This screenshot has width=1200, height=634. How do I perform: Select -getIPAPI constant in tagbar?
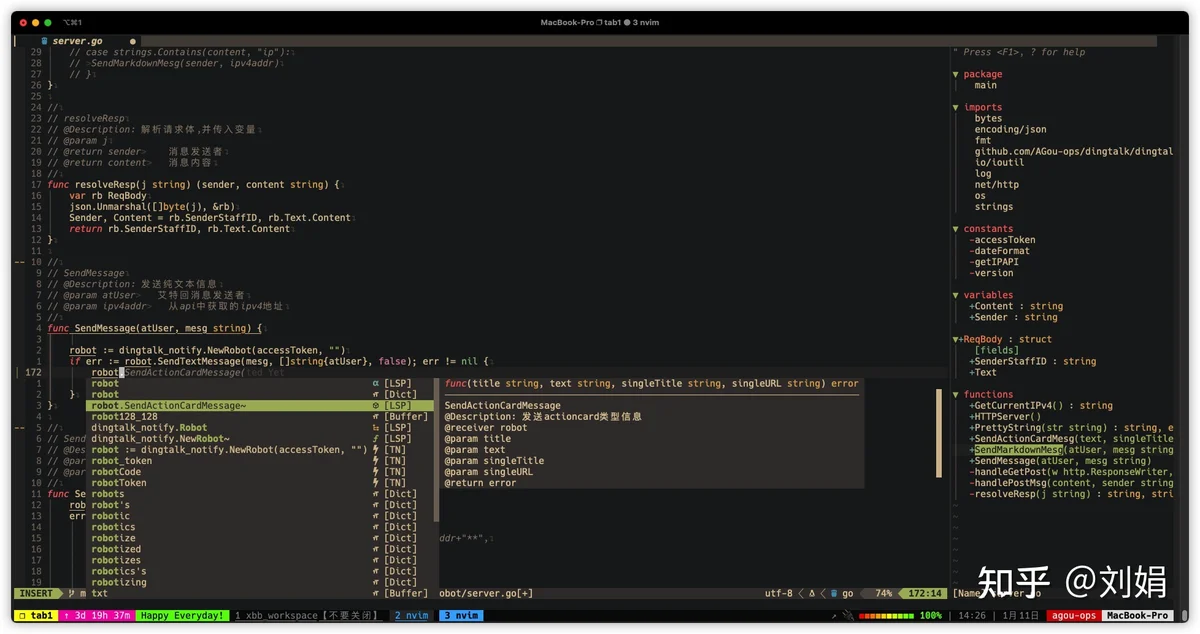coord(994,262)
